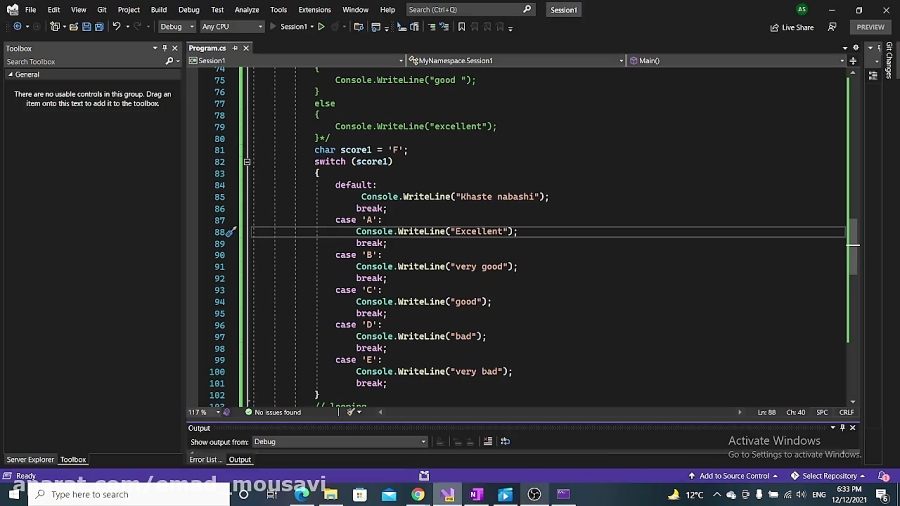Toggle auto-hide pin on the Toolbox panel

coord(166,48)
